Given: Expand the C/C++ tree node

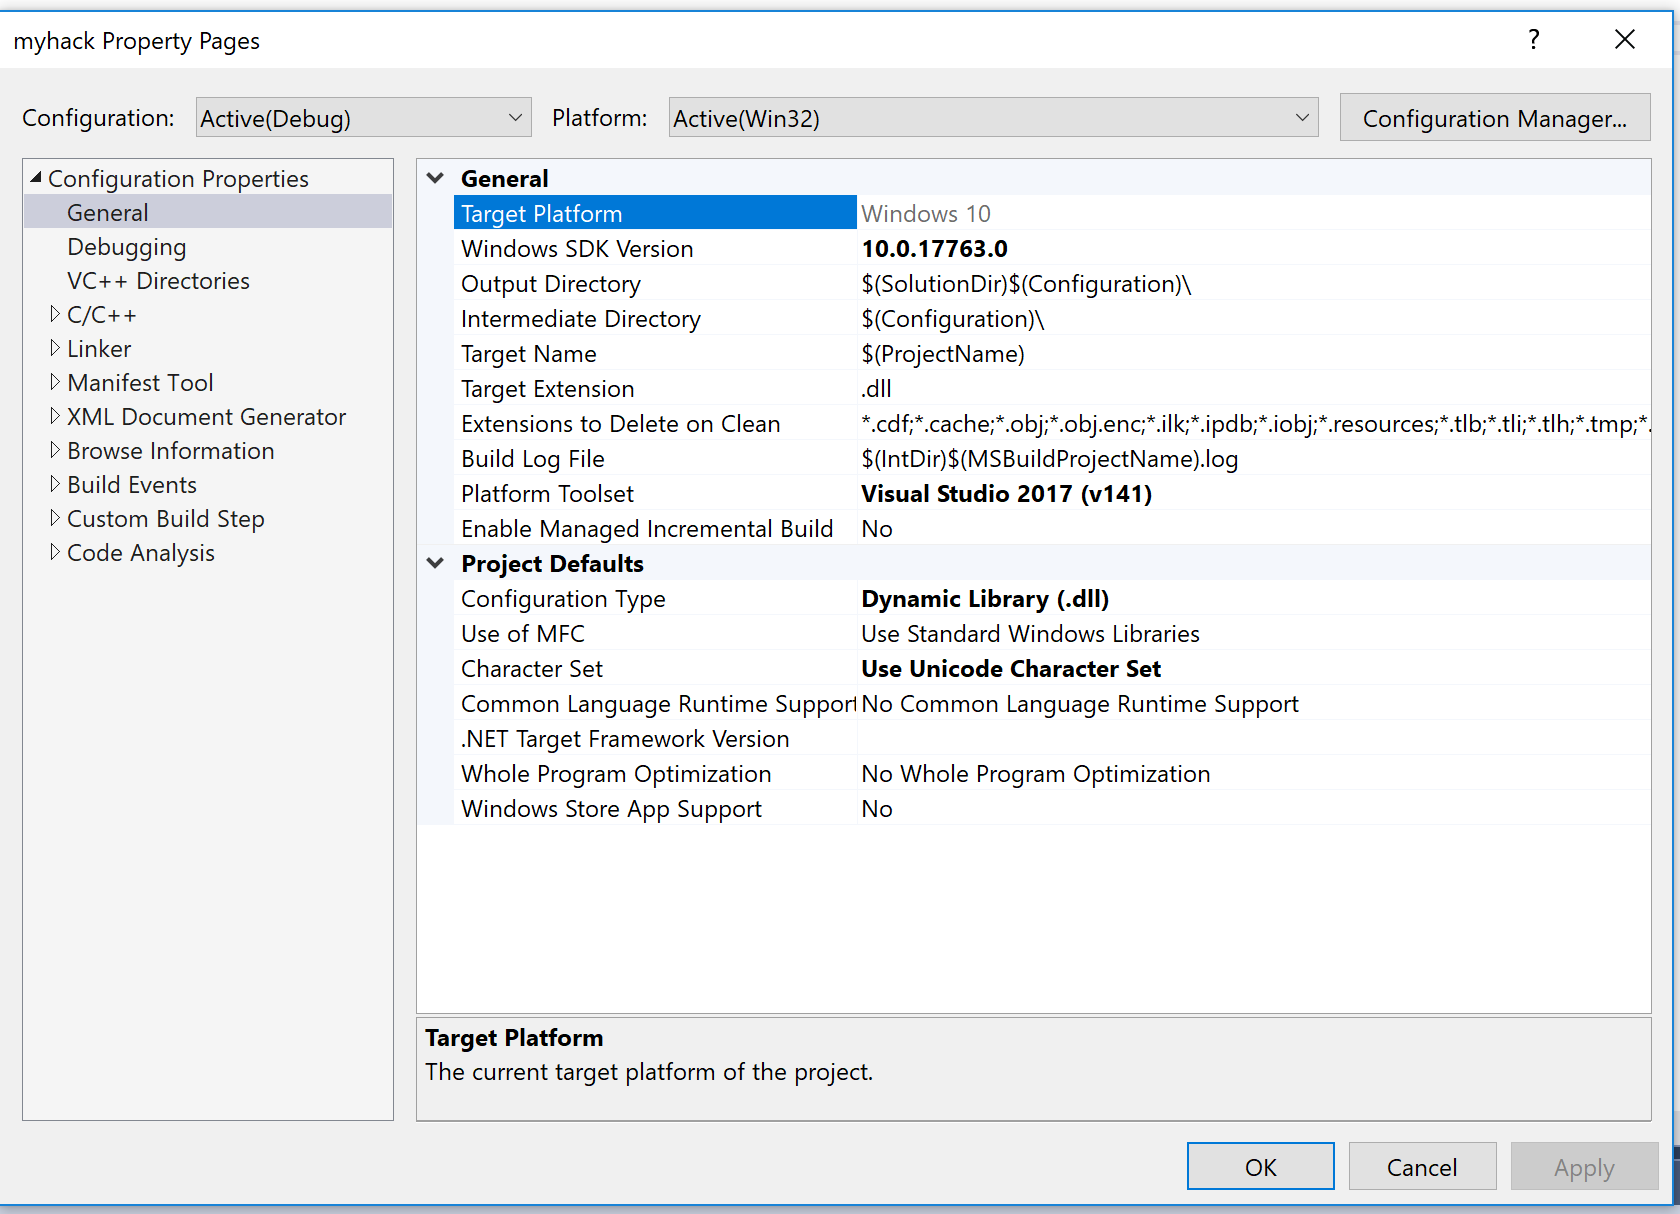Looking at the screenshot, I should tap(54, 315).
